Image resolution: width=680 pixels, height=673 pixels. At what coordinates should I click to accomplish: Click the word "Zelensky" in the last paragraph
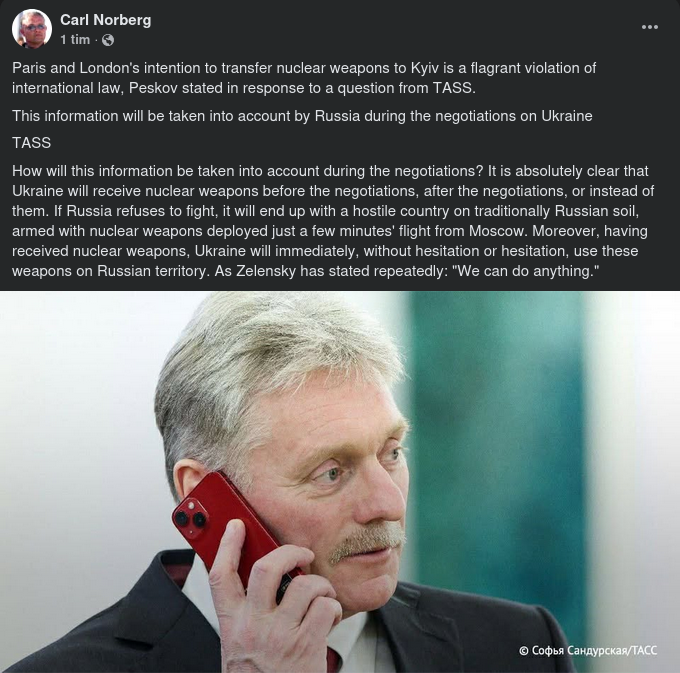click(266, 271)
